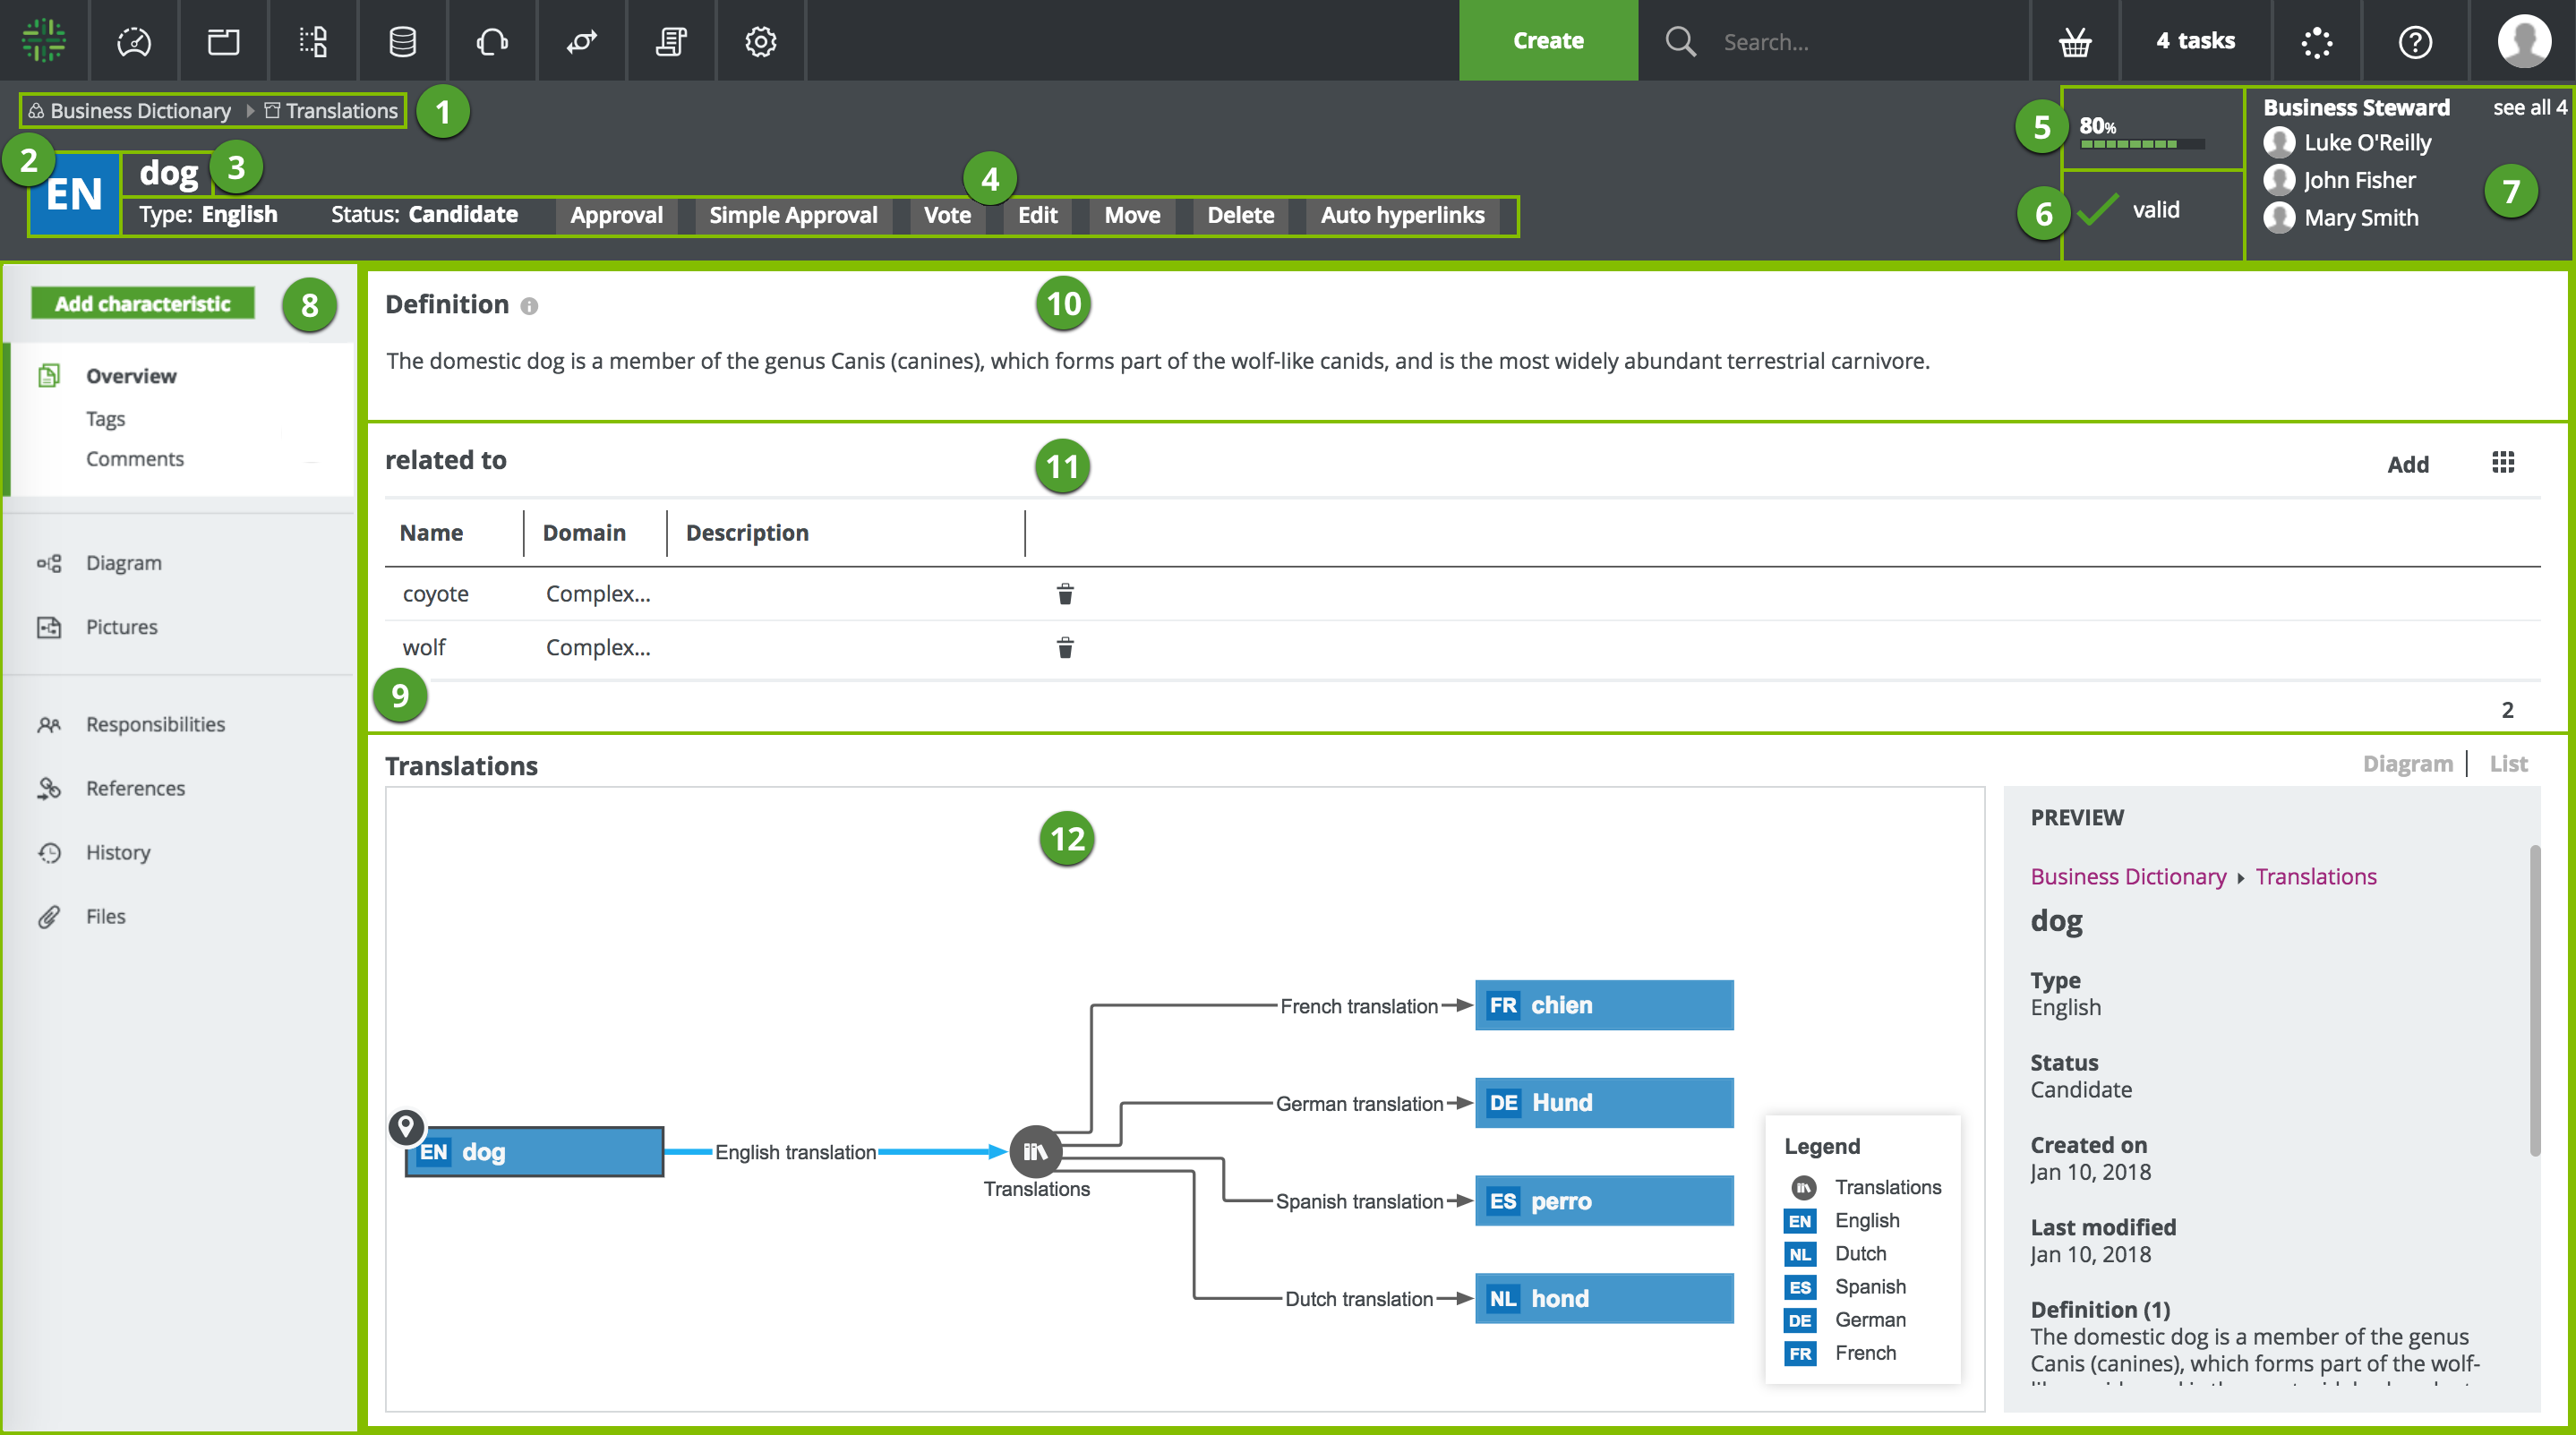Click the Add characteristic button
The image size is (2576, 1435).
tap(142, 303)
